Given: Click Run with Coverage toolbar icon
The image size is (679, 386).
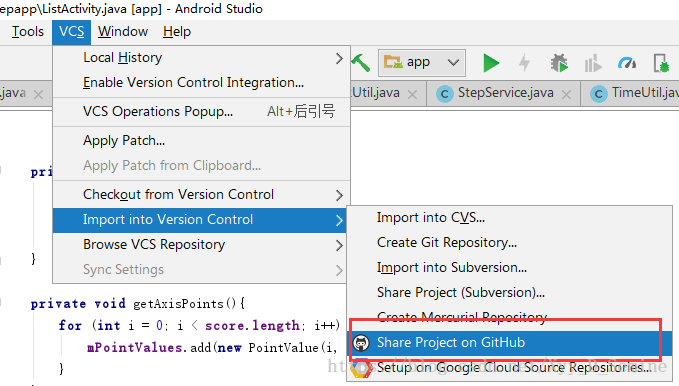Looking at the screenshot, I should [x=593, y=63].
